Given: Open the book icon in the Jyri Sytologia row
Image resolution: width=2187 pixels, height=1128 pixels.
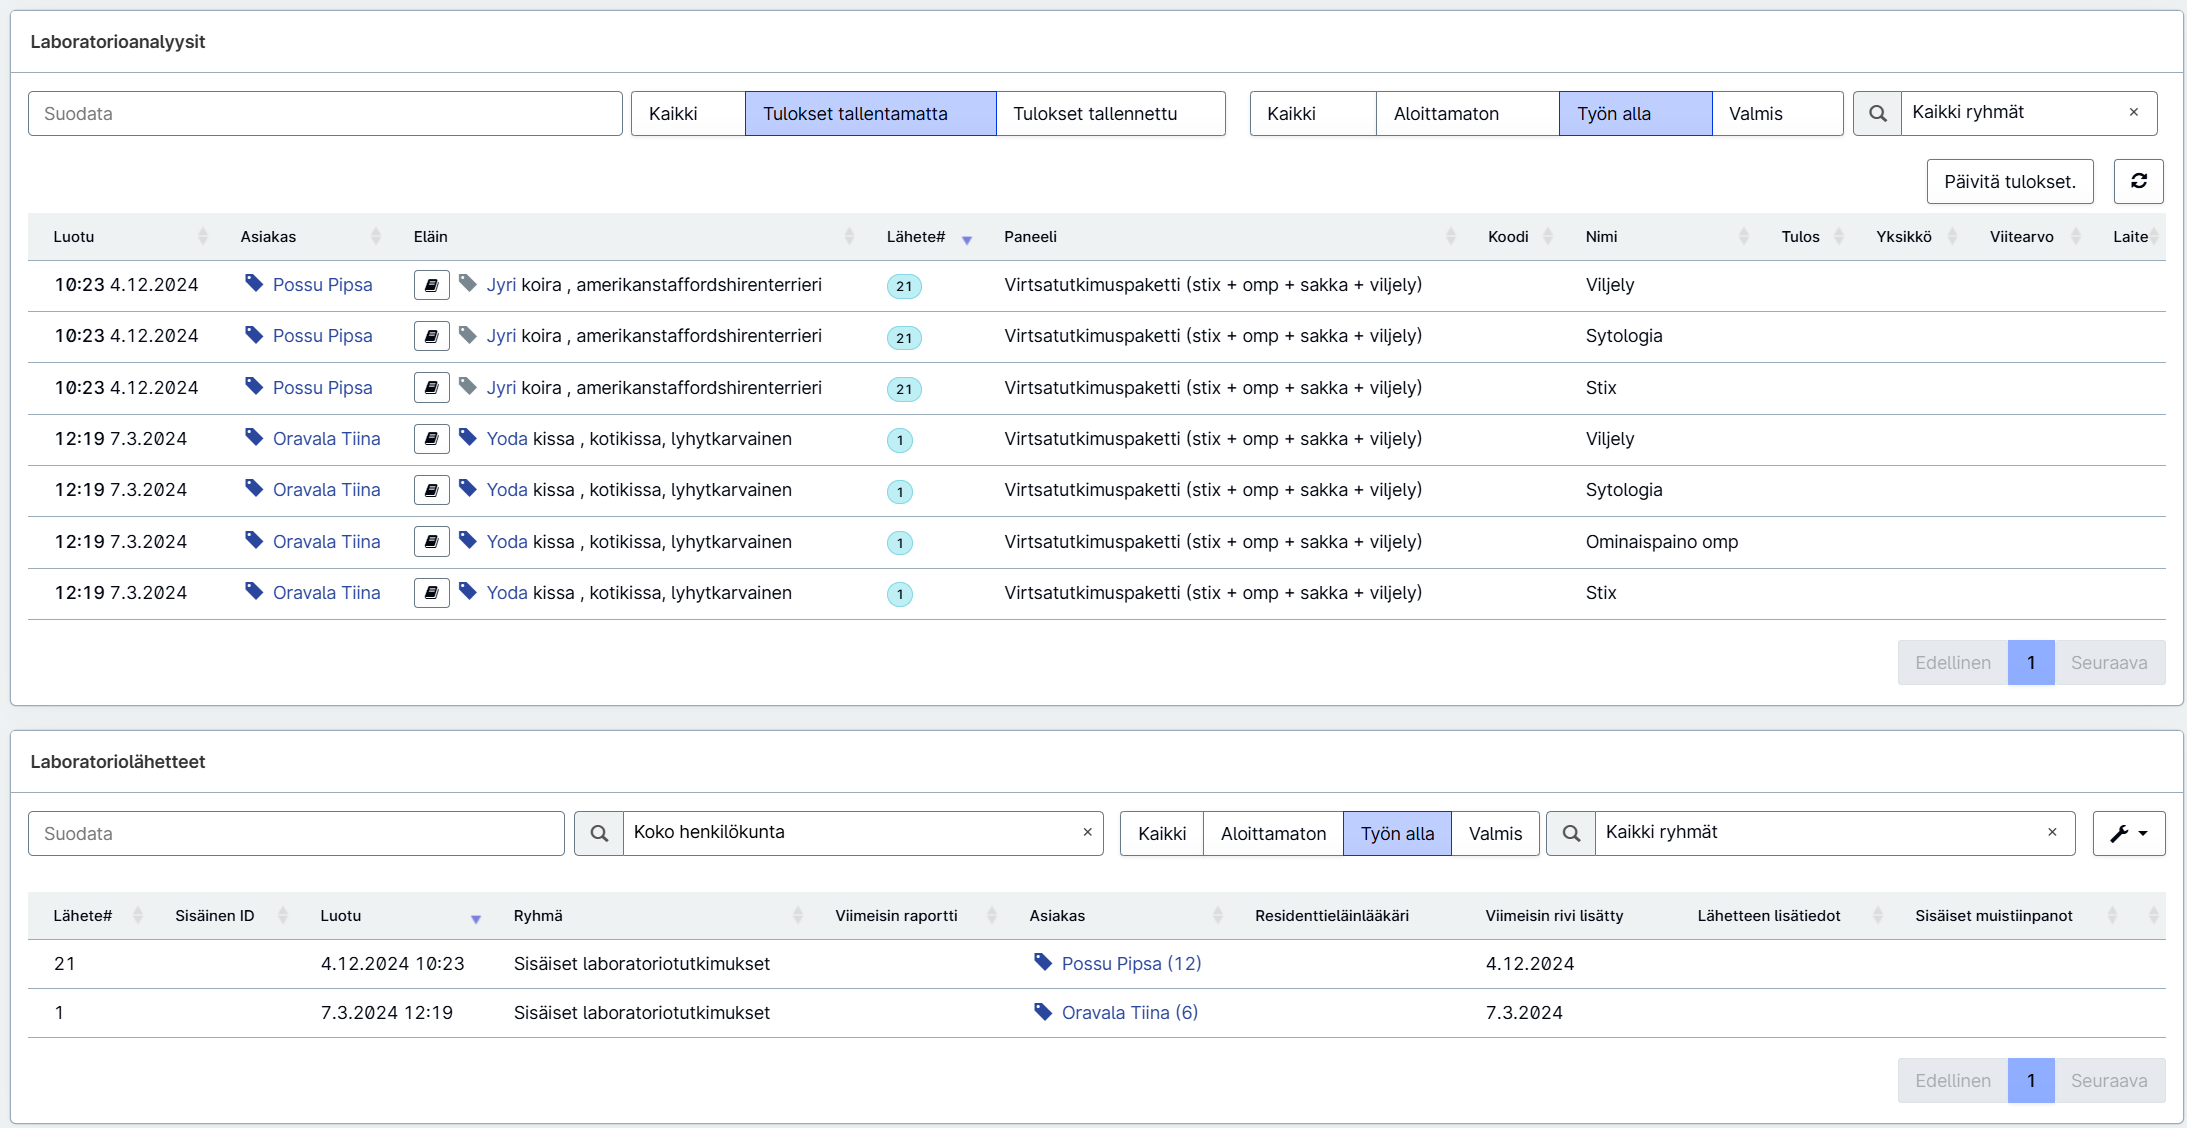Looking at the screenshot, I should (x=431, y=336).
